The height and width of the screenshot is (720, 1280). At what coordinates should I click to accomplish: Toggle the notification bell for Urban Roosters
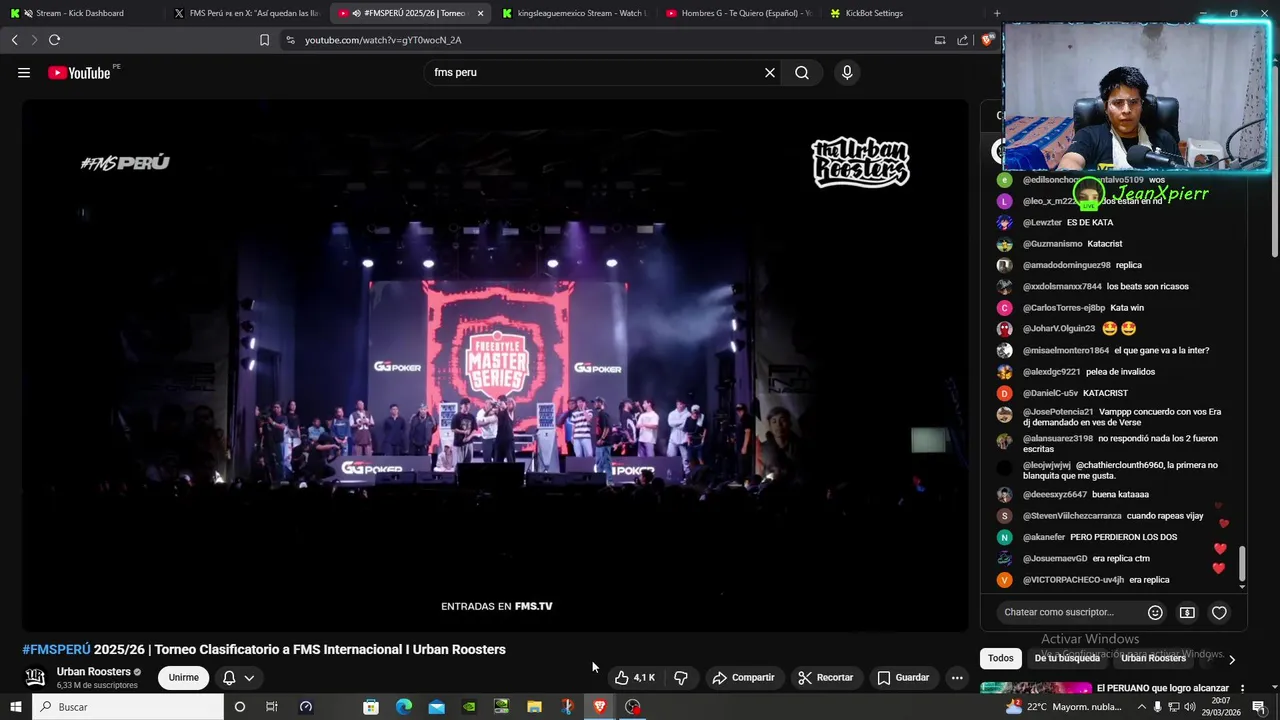pos(229,678)
